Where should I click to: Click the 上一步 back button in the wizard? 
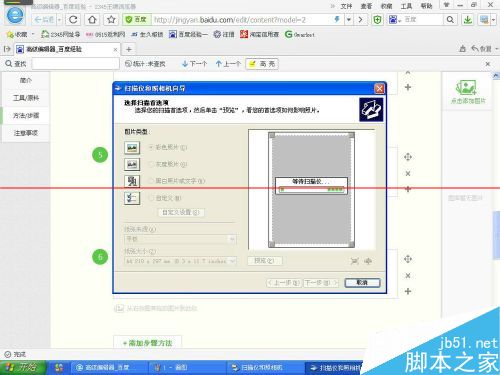[x=284, y=283]
